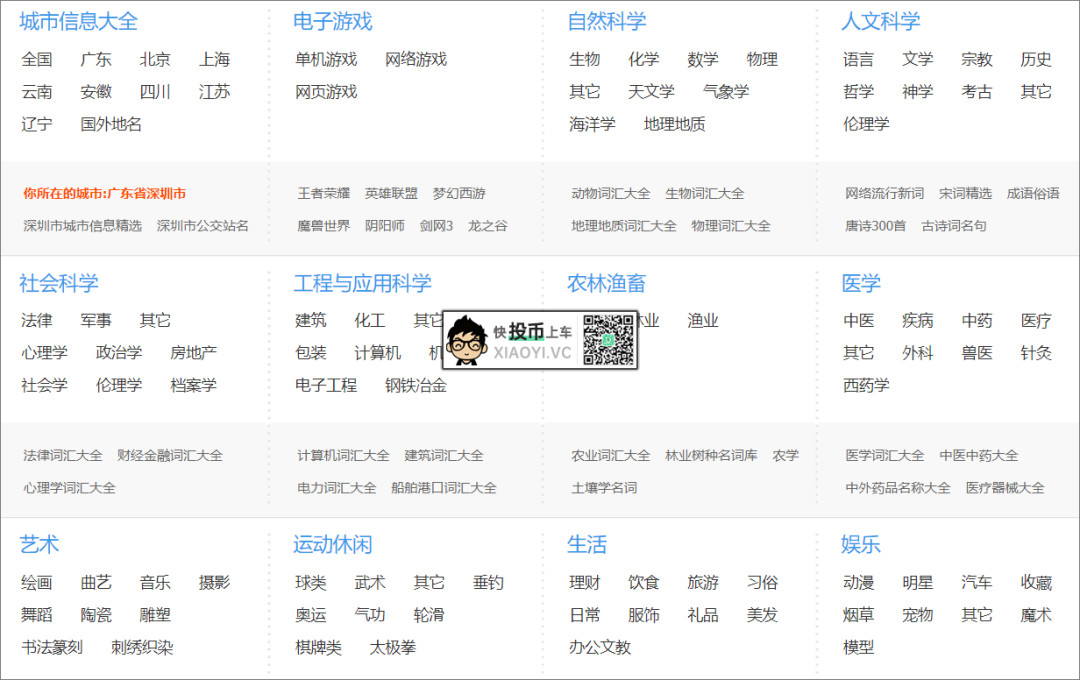
Task: Open the 网页游戏 subcategory
Action: click(x=326, y=92)
